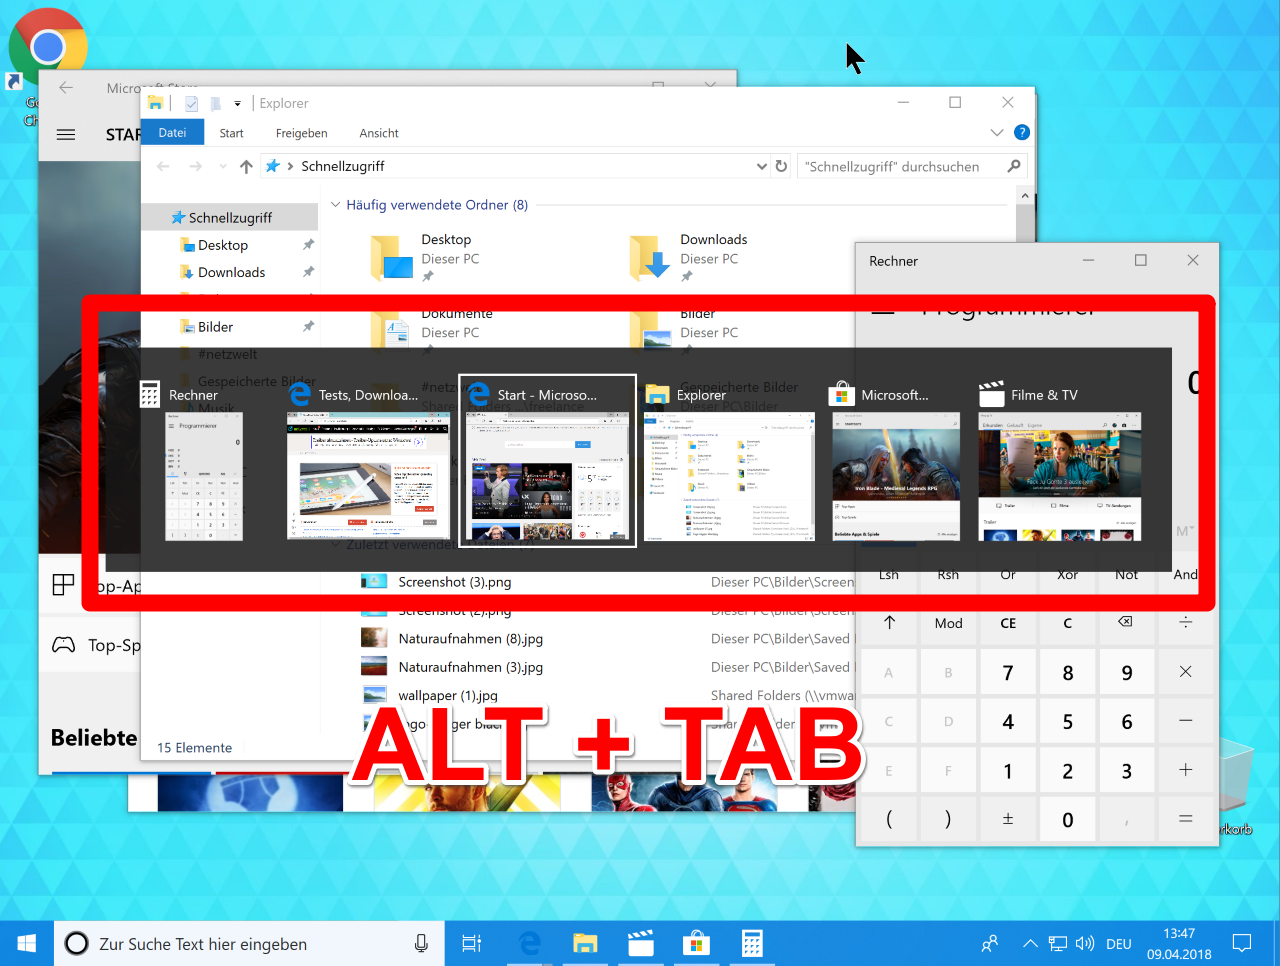Viewport: 1280px width, 966px height.
Task: Open address bar history dropdown
Action: click(762, 166)
